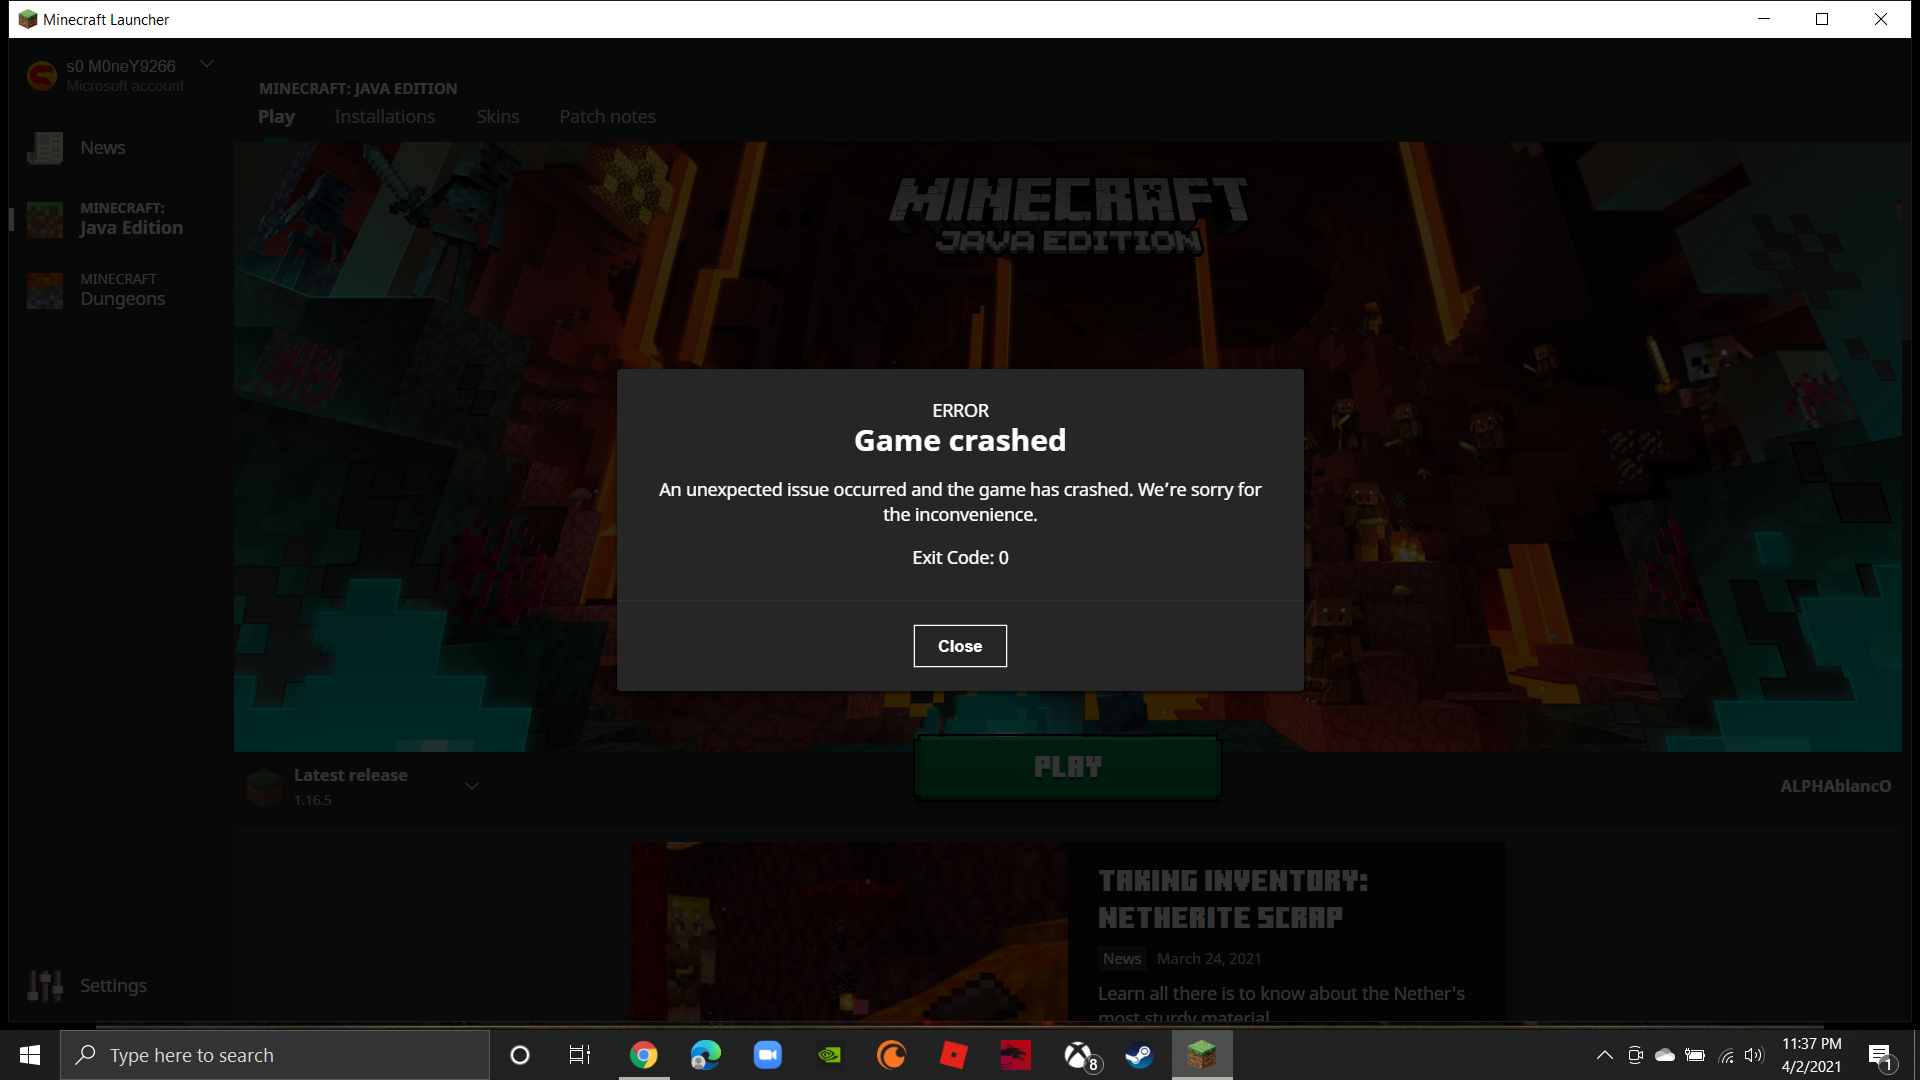The width and height of the screenshot is (1920, 1080).
Task: Click the s0 M0neY9266 account avatar
Action: pos(42,76)
